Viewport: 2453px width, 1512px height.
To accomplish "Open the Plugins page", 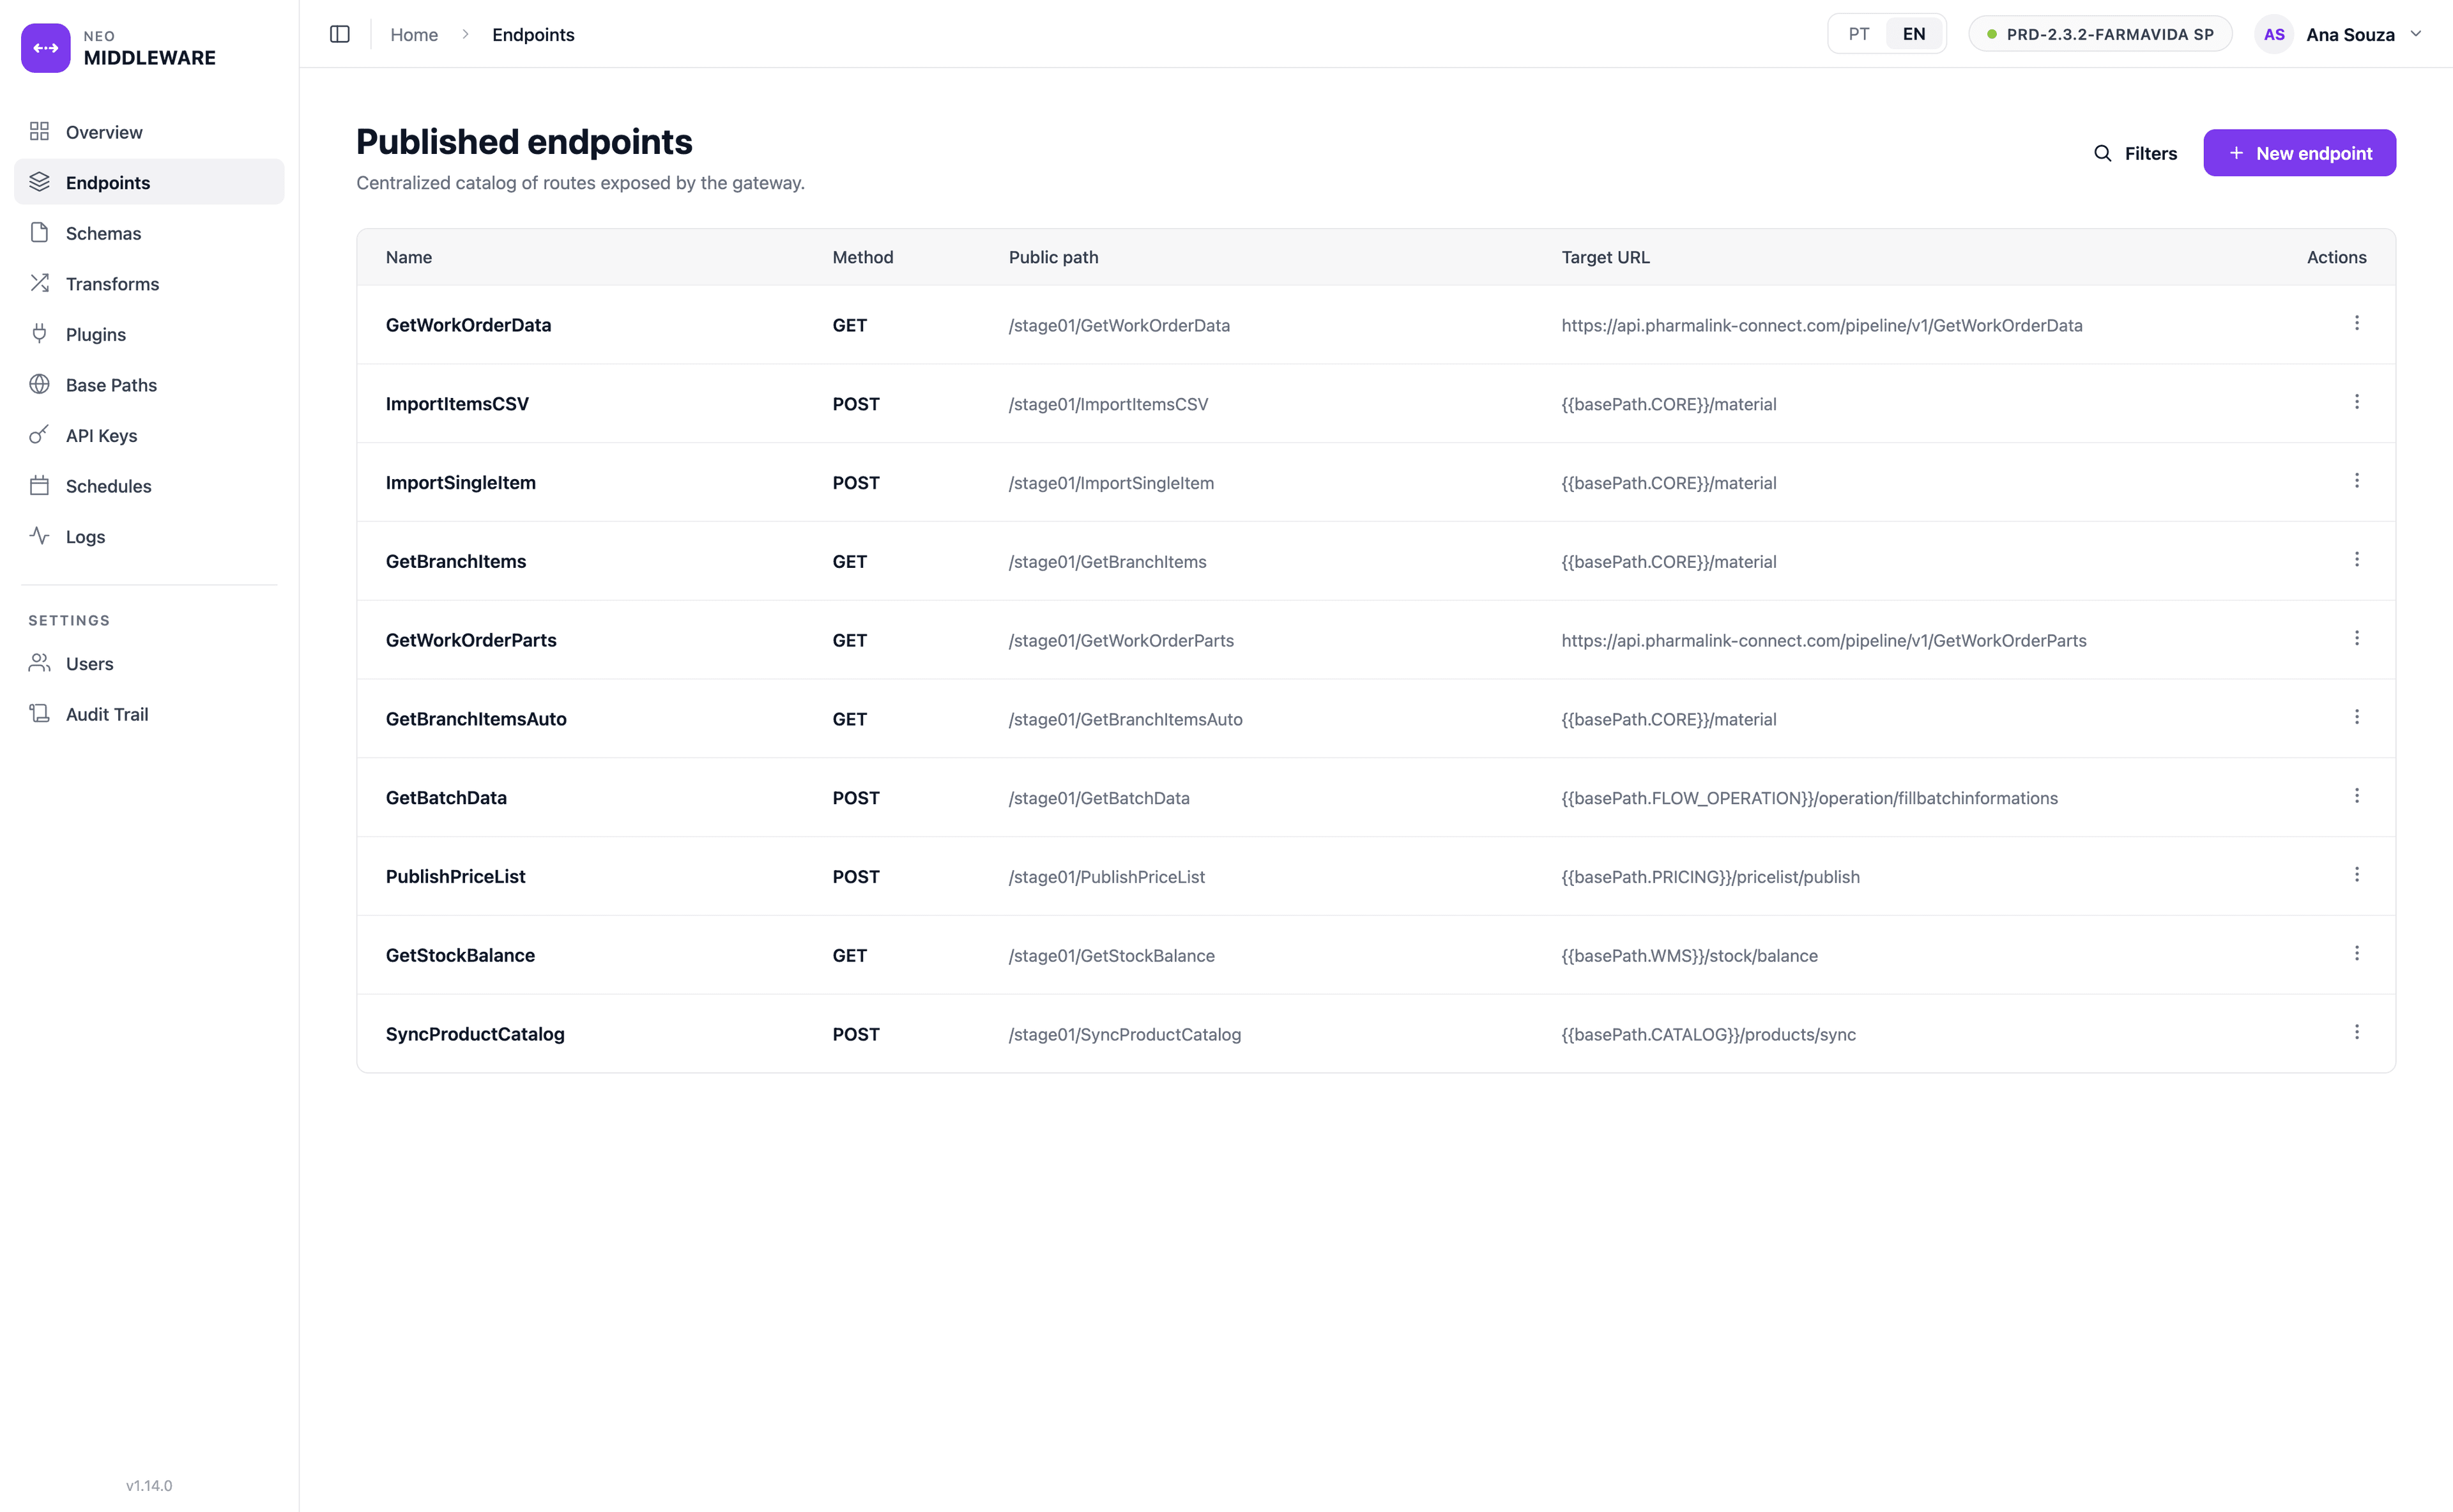I will [149, 334].
